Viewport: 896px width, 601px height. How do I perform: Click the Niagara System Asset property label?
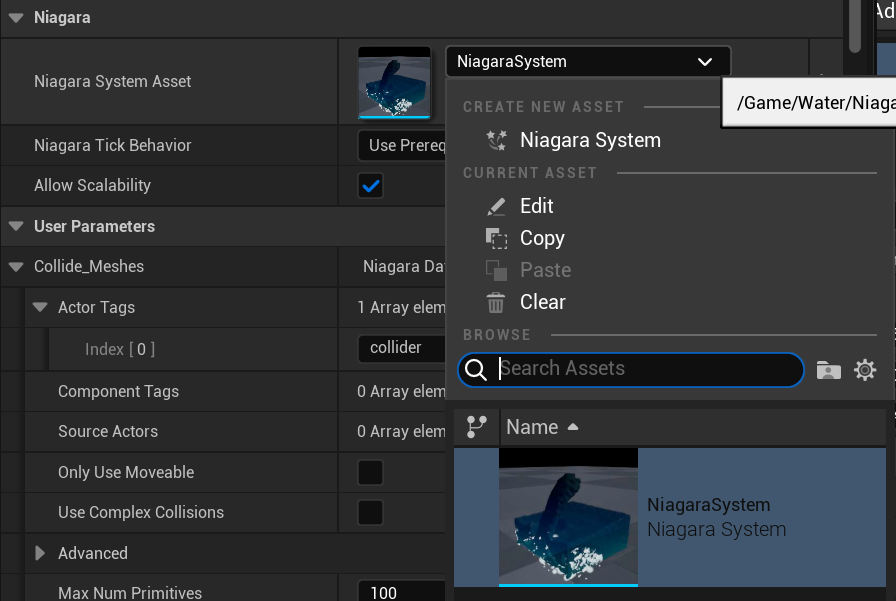pos(113,82)
